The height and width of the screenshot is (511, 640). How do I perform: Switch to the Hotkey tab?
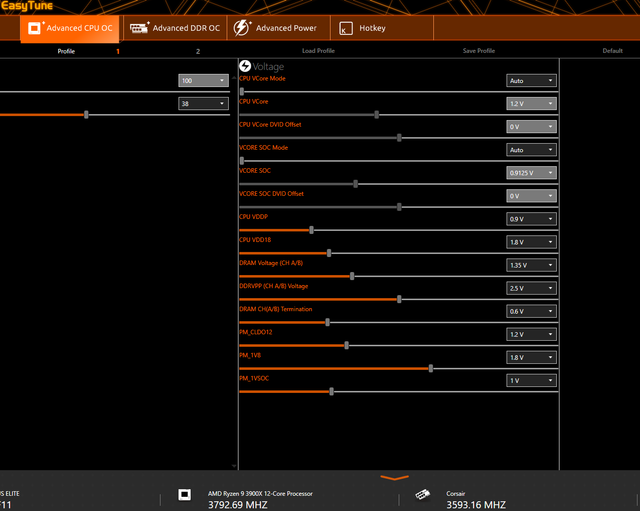pos(382,28)
